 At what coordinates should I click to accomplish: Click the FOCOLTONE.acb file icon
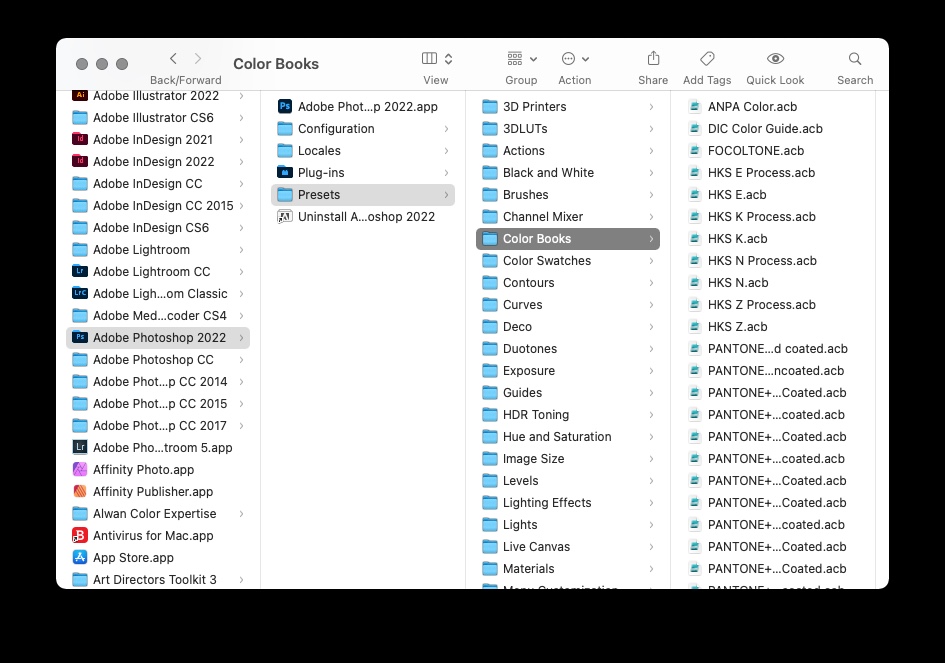[x=694, y=151]
